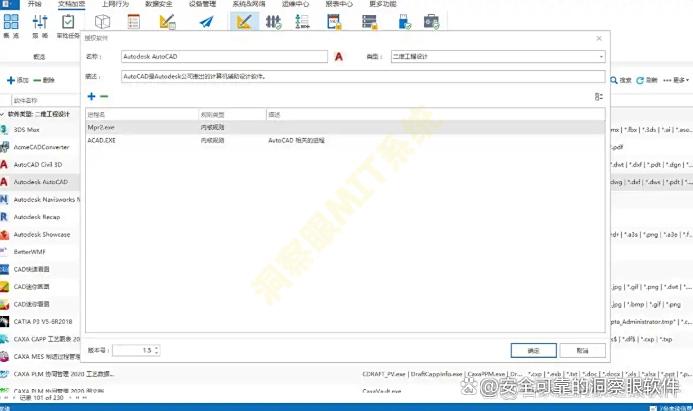693x411 pixels.
Task: Click the 名称 field containing Autodesk AutoCAD
Action: click(x=224, y=57)
